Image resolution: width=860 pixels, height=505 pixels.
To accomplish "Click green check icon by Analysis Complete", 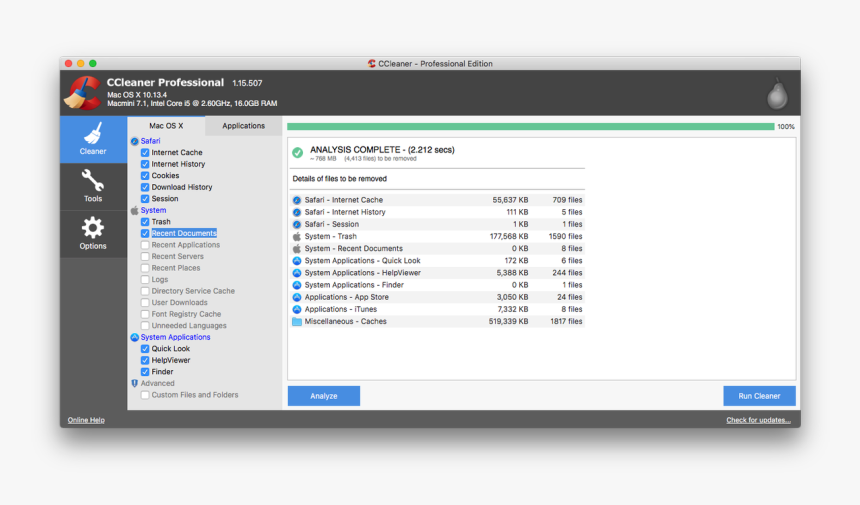I will (x=297, y=152).
